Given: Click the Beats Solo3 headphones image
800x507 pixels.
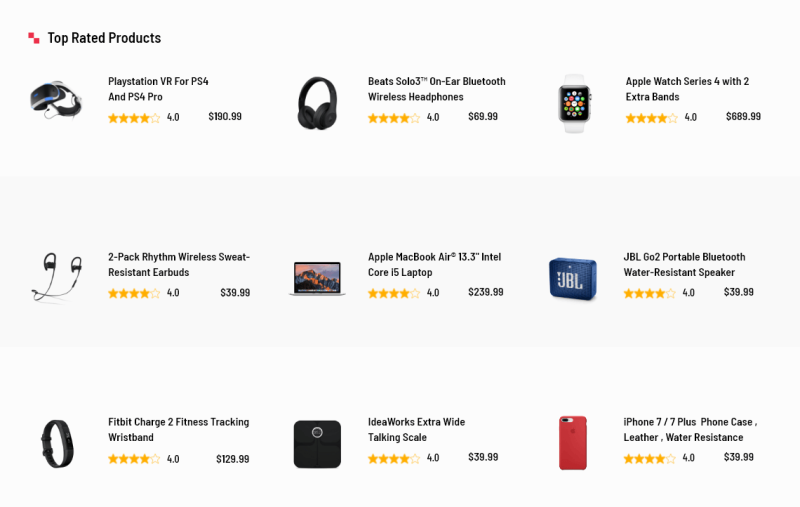Looking at the screenshot, I should (317, 103).
